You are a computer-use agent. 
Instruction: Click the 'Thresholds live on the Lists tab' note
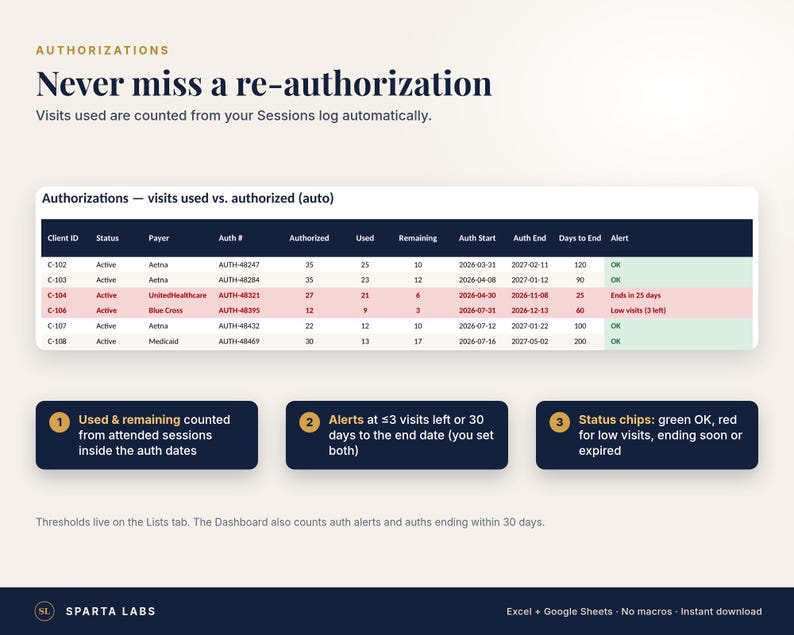pyautogui.click(x=290, y=522)
